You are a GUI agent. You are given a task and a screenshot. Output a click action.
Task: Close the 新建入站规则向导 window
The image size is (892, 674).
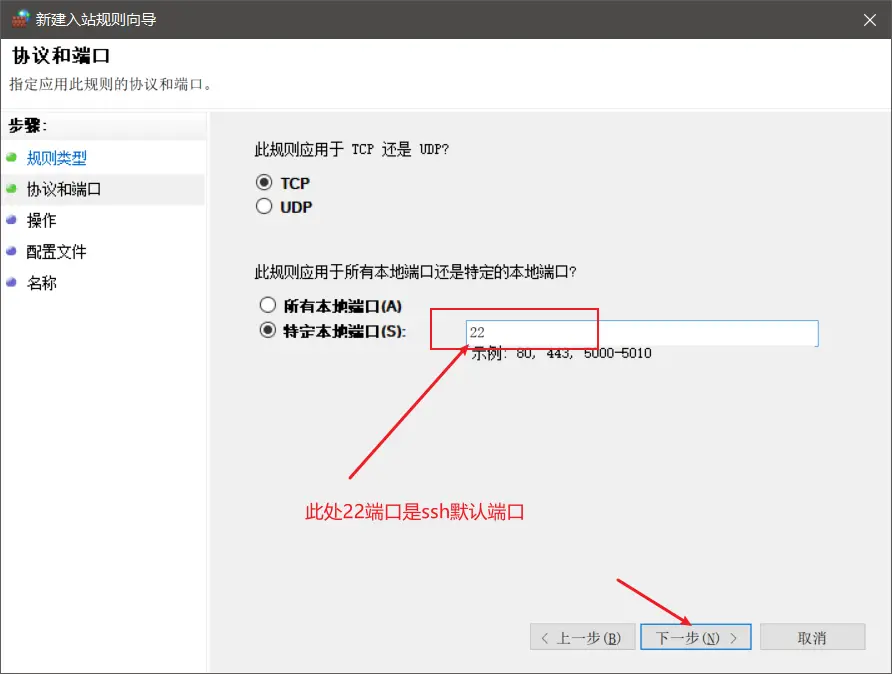coord(869,20)
